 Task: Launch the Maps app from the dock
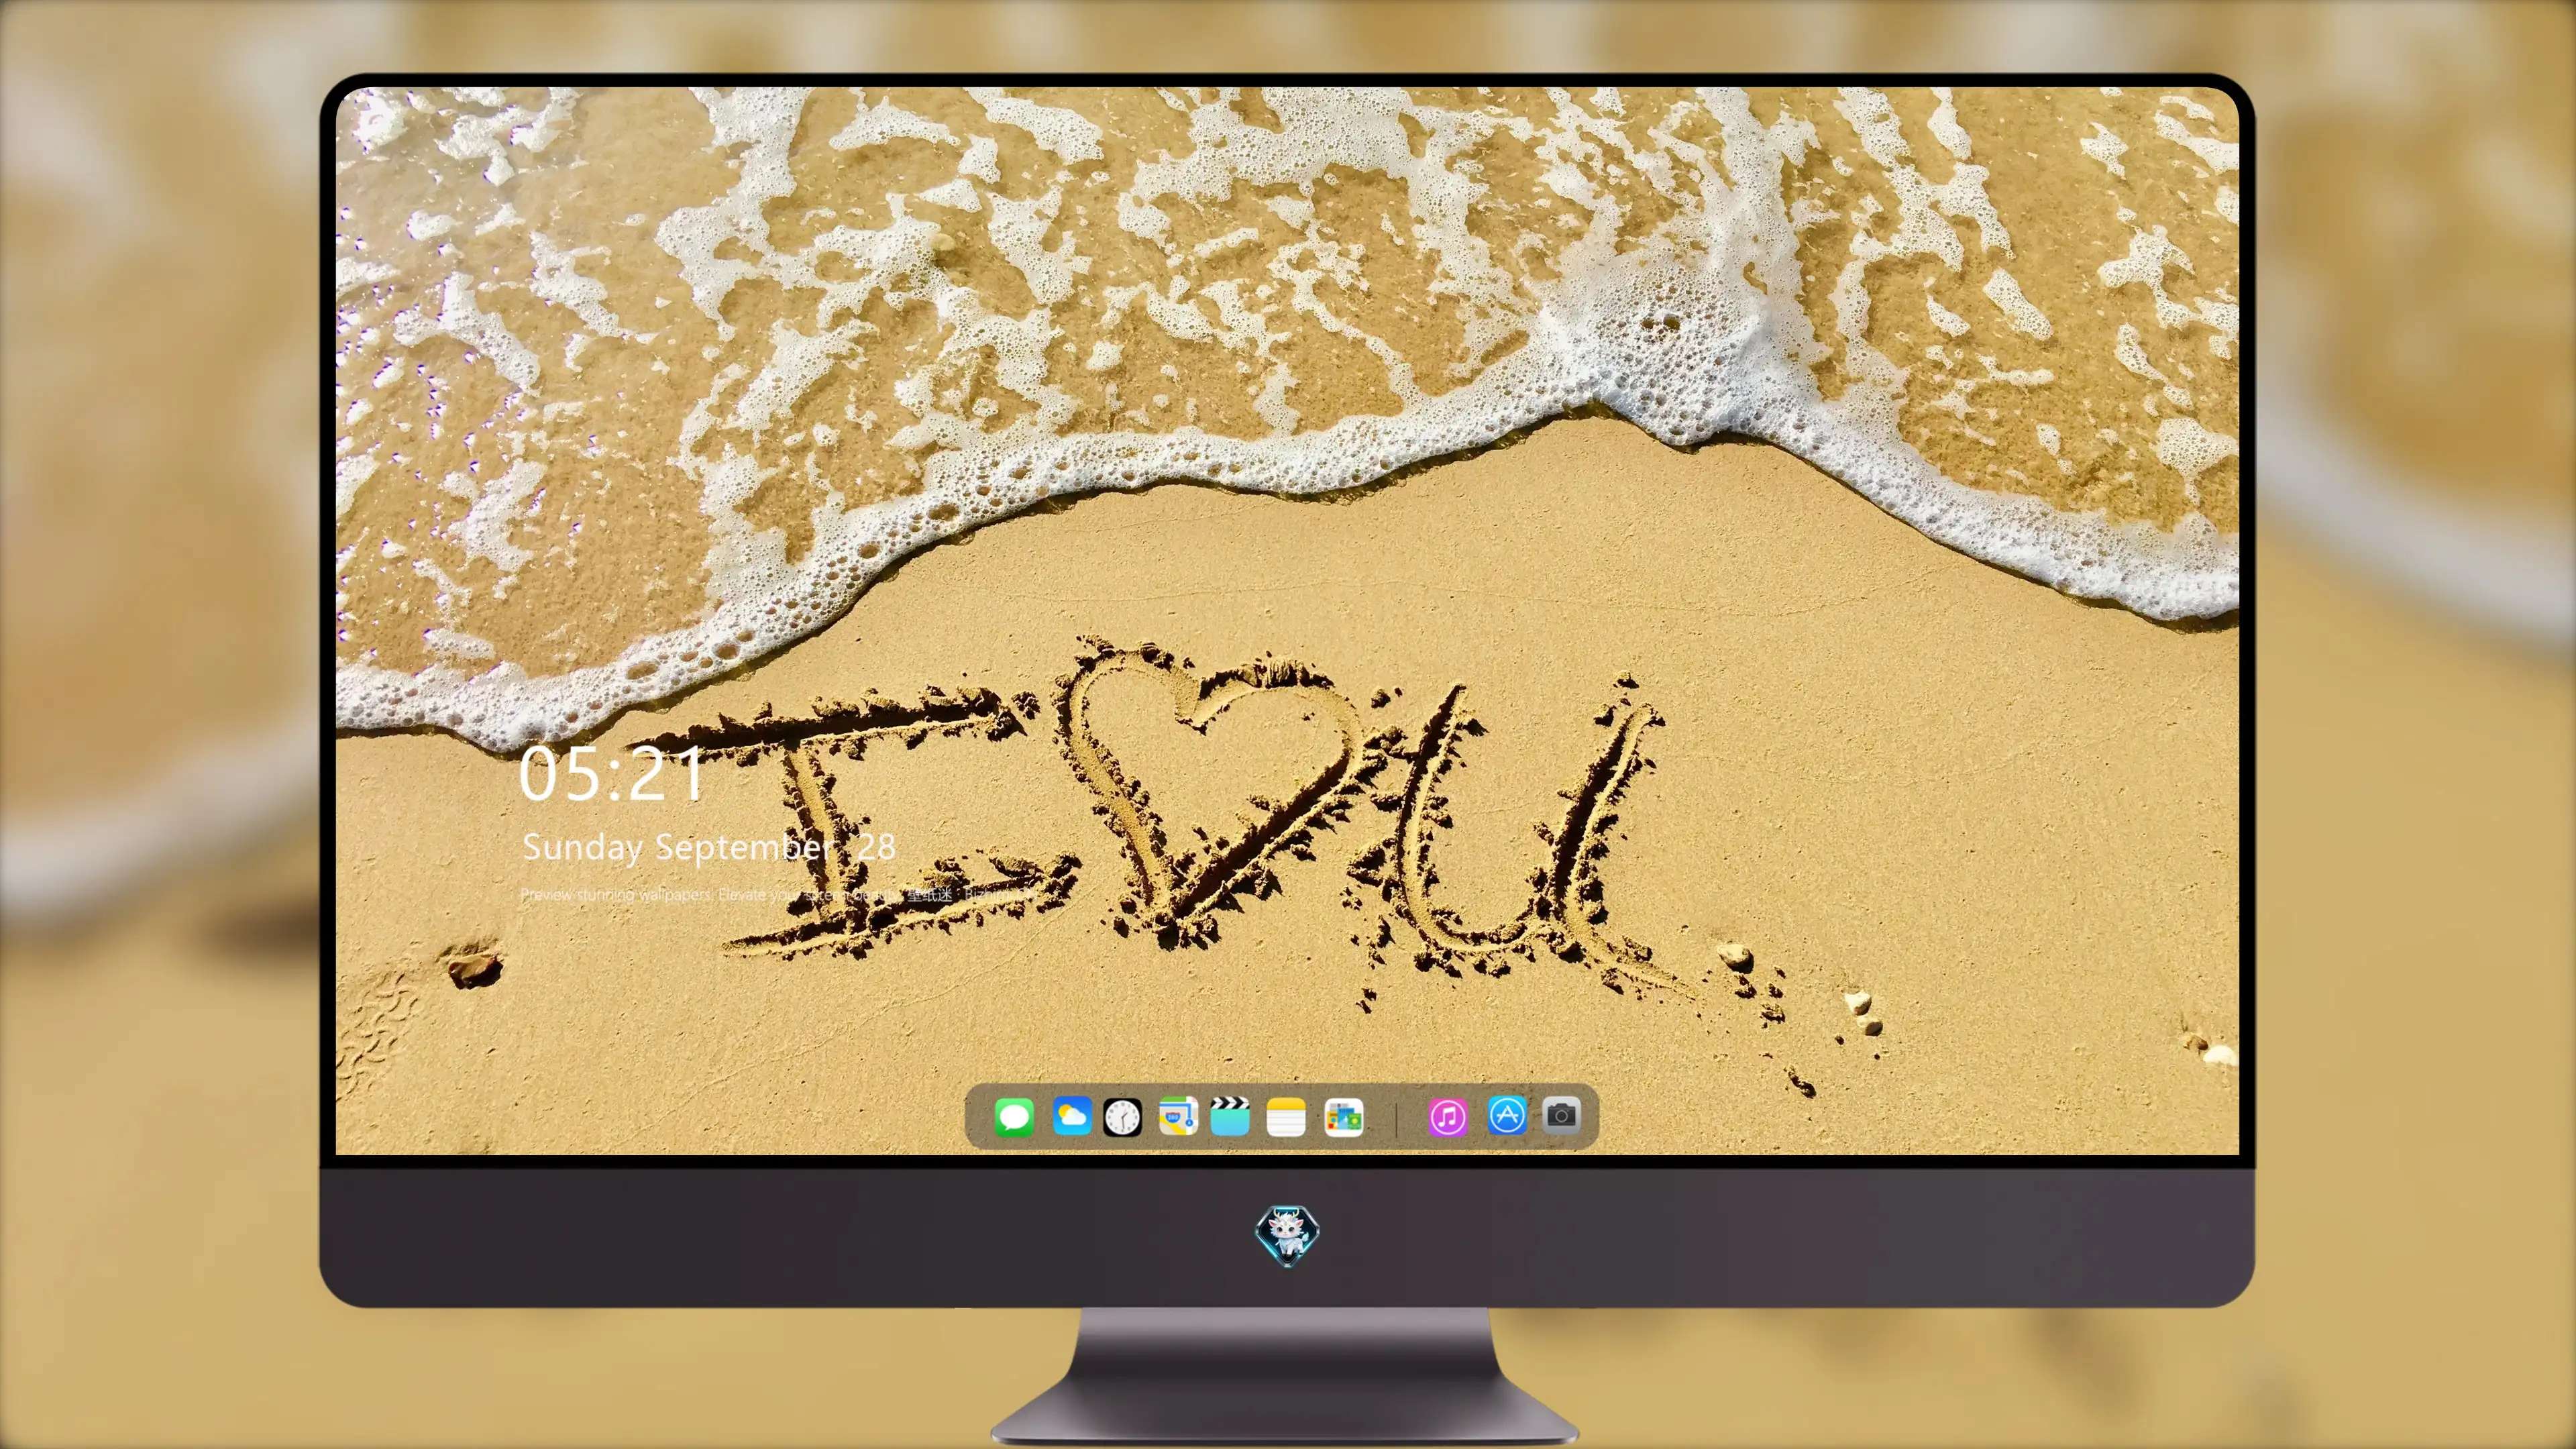click(x=1178, y=1116)
